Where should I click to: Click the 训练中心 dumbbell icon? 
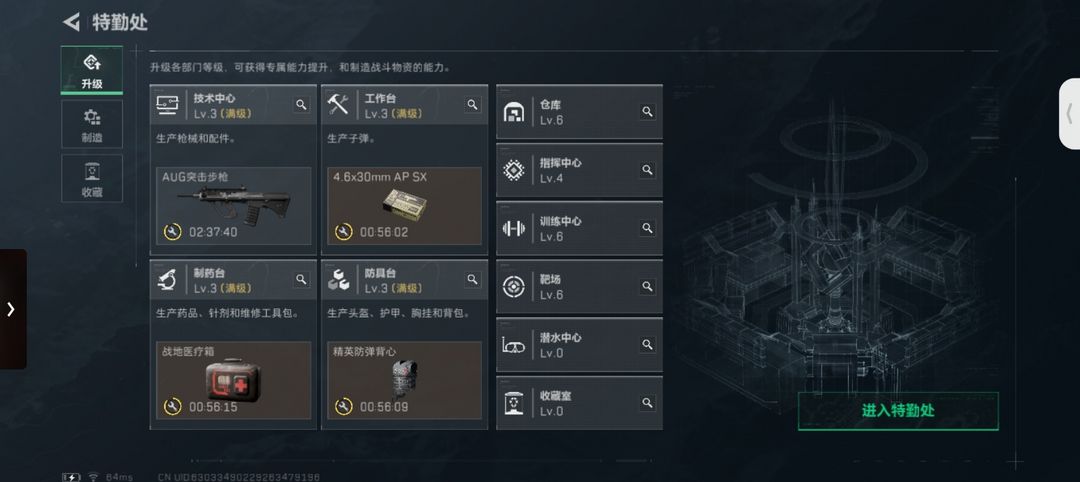tap(514, 228)
